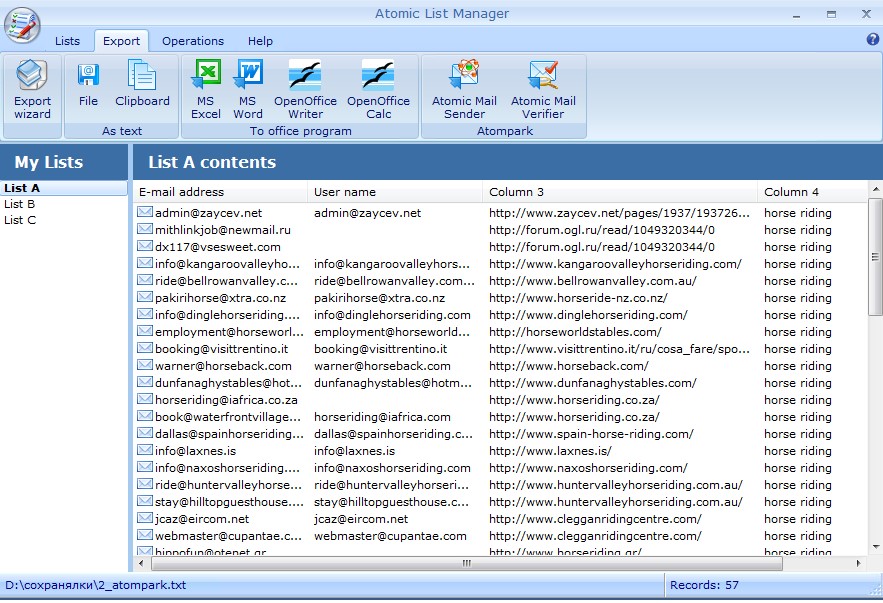Export to OpenOffice Calc
Screen dimensions: 883x603
click(x=378, y=85)
